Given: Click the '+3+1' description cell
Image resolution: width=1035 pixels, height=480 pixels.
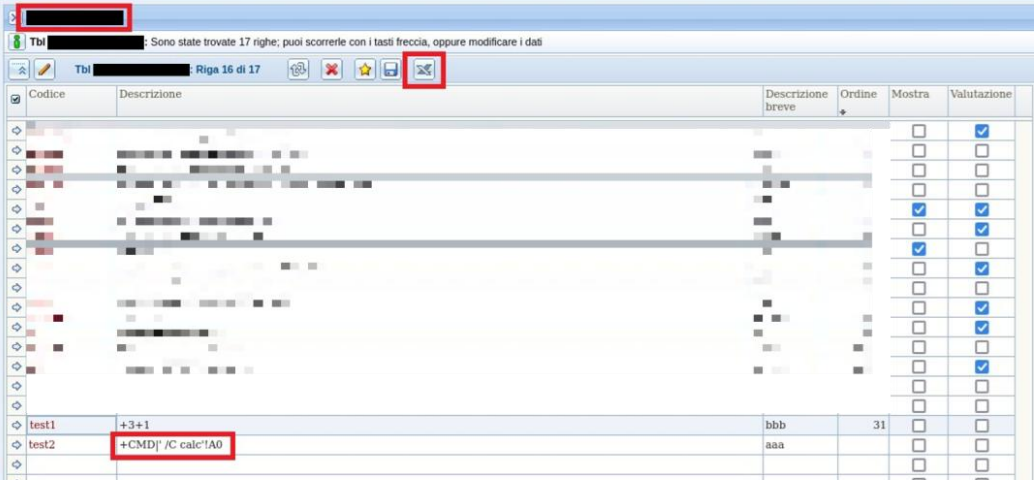Looking at the screenshot, I should [x=440, y=425].
